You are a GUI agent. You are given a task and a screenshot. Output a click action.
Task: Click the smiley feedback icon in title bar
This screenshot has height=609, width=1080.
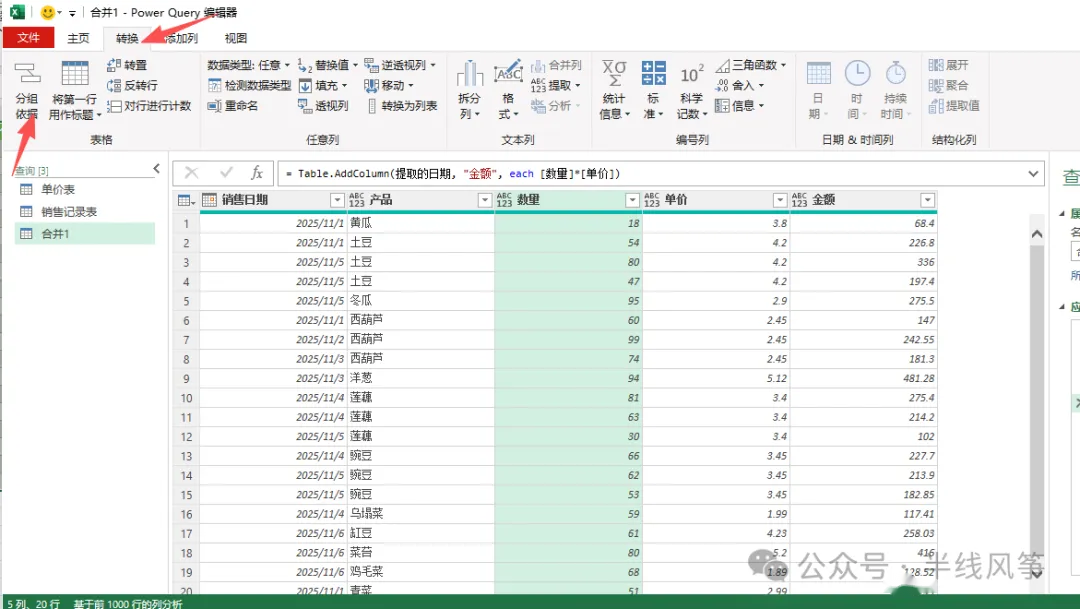48,12
